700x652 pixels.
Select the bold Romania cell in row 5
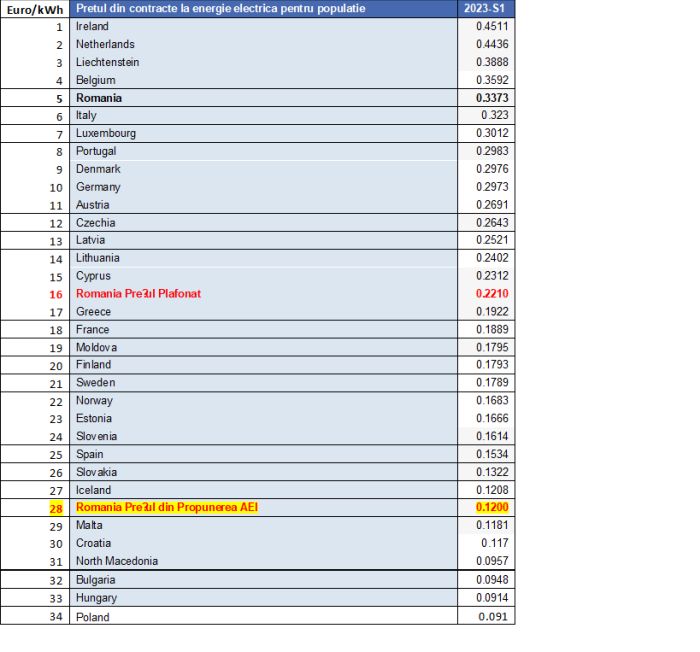[x=263, y=98]
